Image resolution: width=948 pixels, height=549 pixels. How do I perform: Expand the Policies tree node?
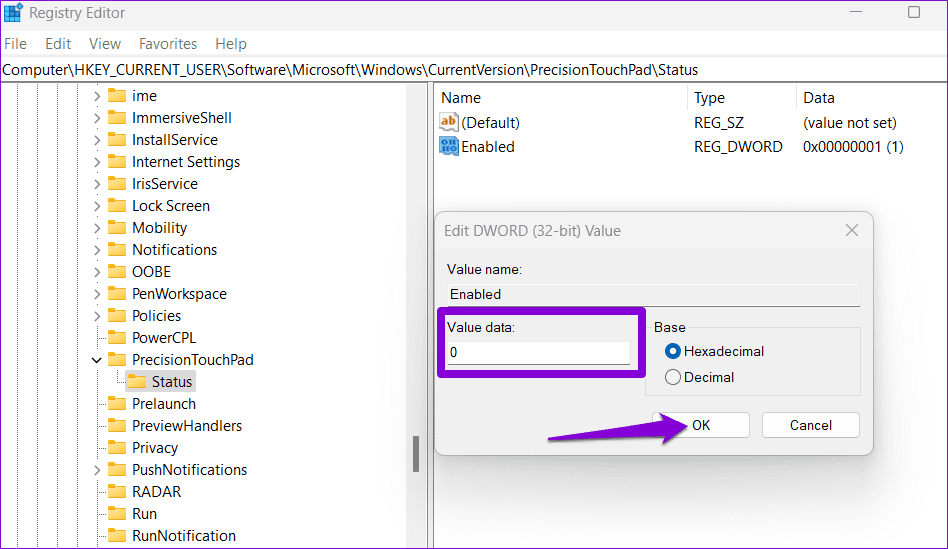[x=97, y=316]
